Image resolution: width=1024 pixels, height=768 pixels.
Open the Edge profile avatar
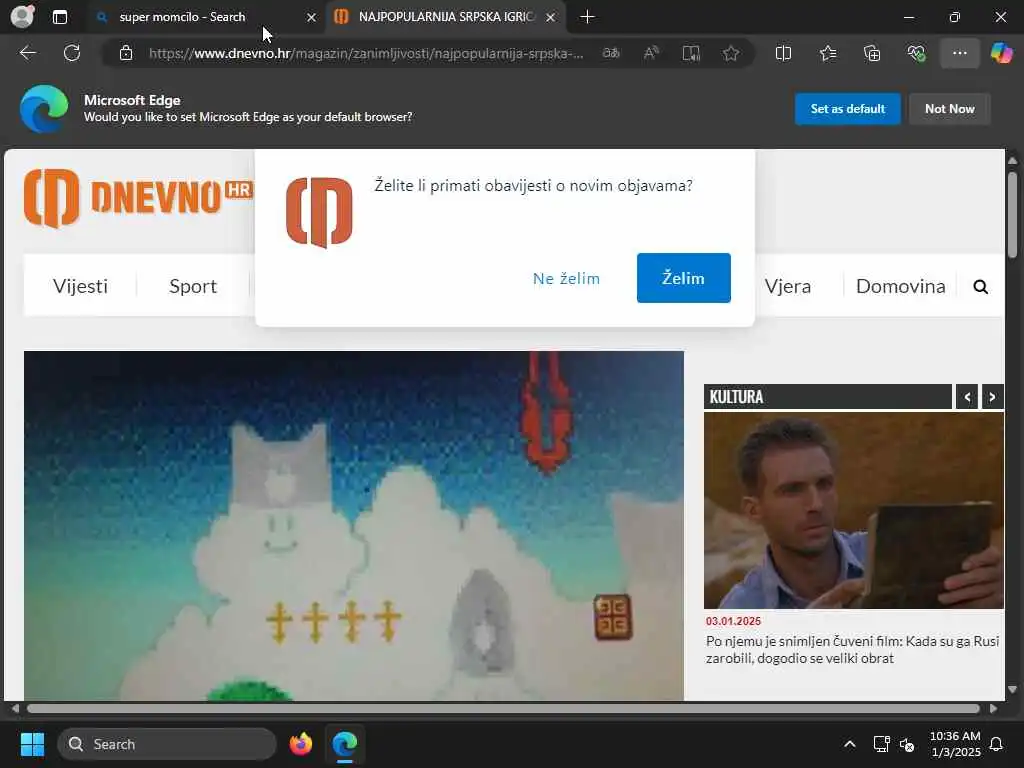tap(22, 16)
